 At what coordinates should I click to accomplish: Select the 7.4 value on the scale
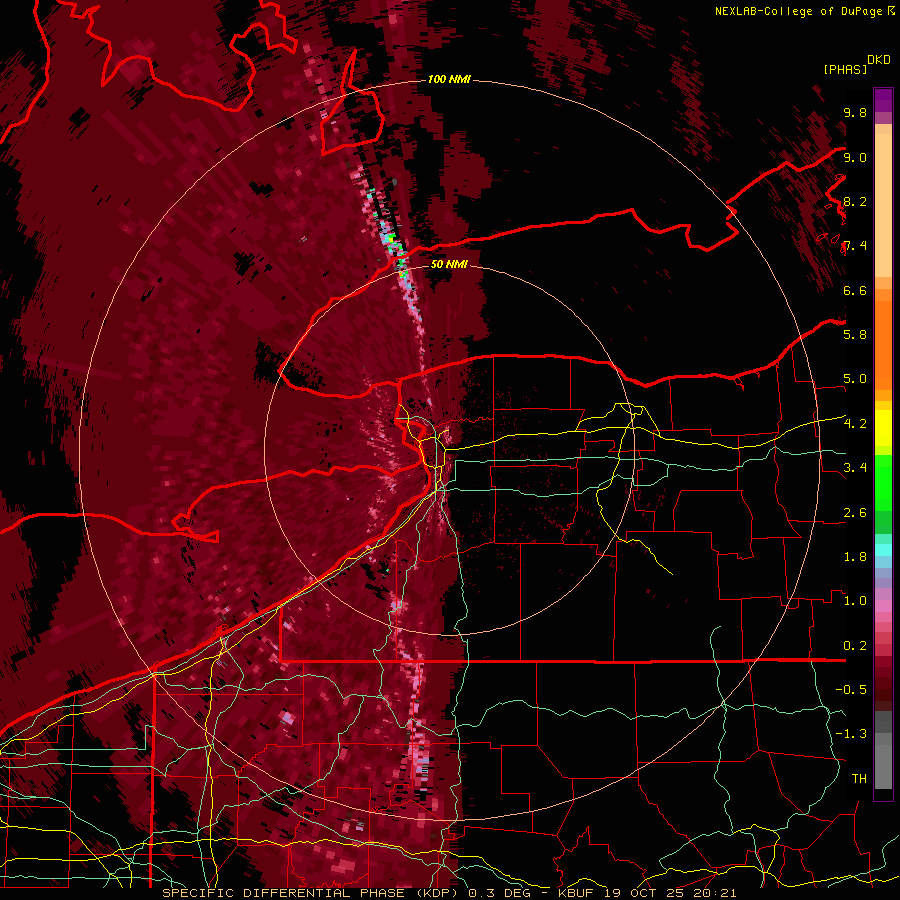tap(855, 246)
